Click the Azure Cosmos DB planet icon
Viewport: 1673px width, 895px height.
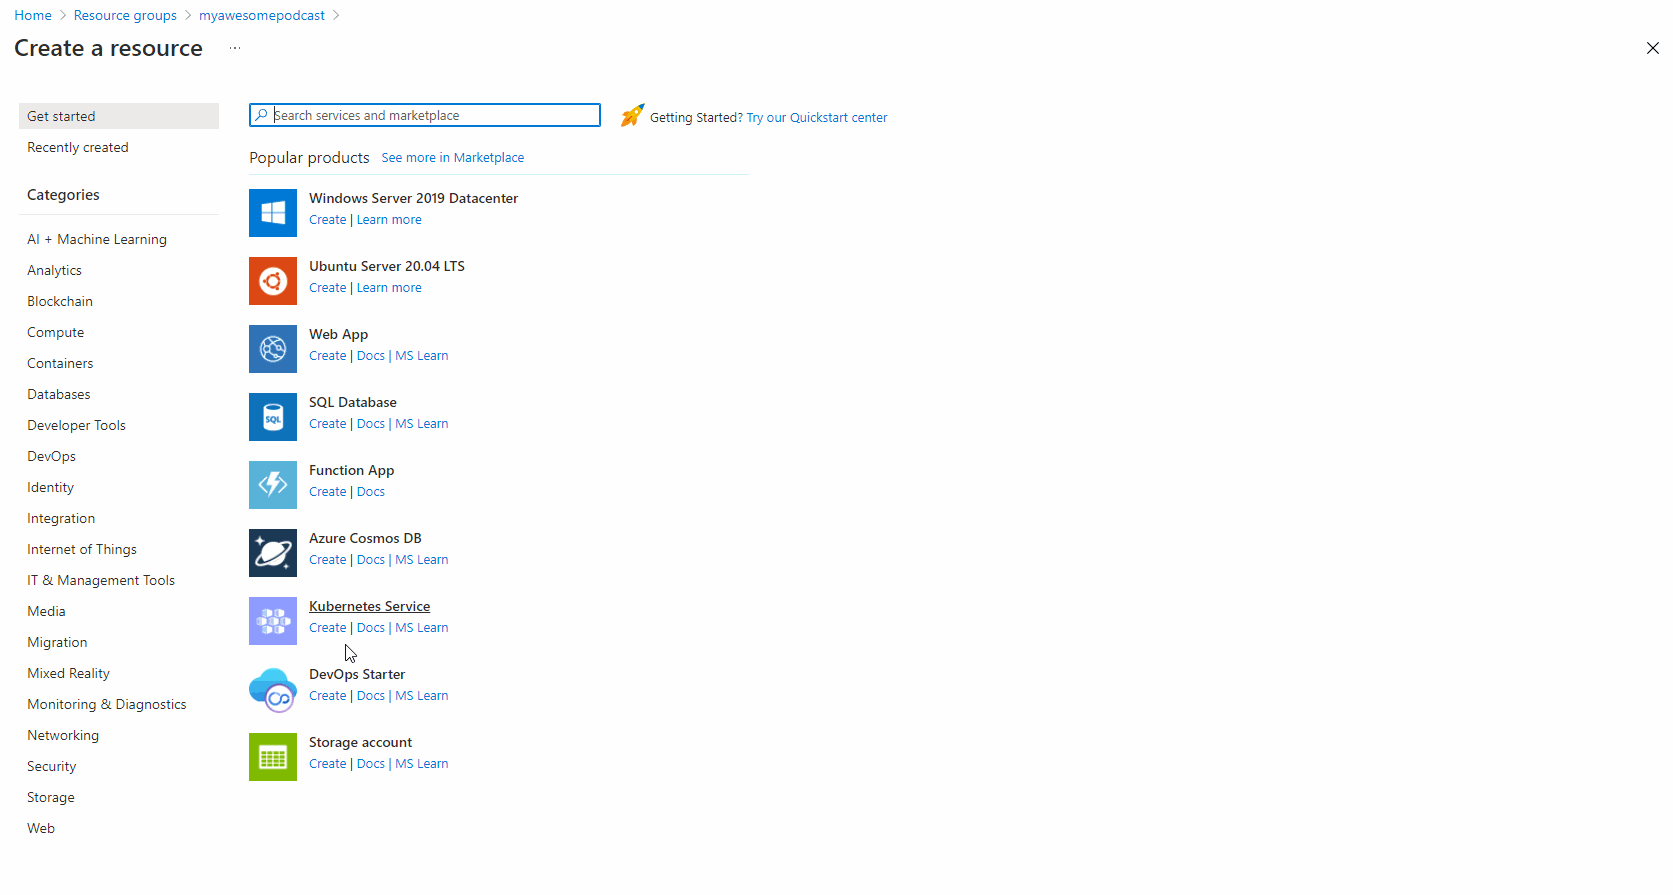point(273,553)
